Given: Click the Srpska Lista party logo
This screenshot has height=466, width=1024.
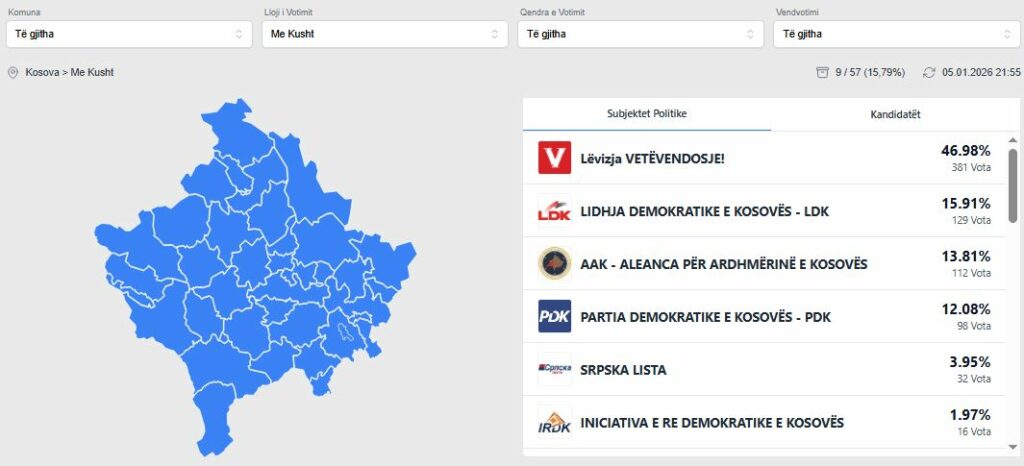Looking at the screenshot, I should pos(554,370).
